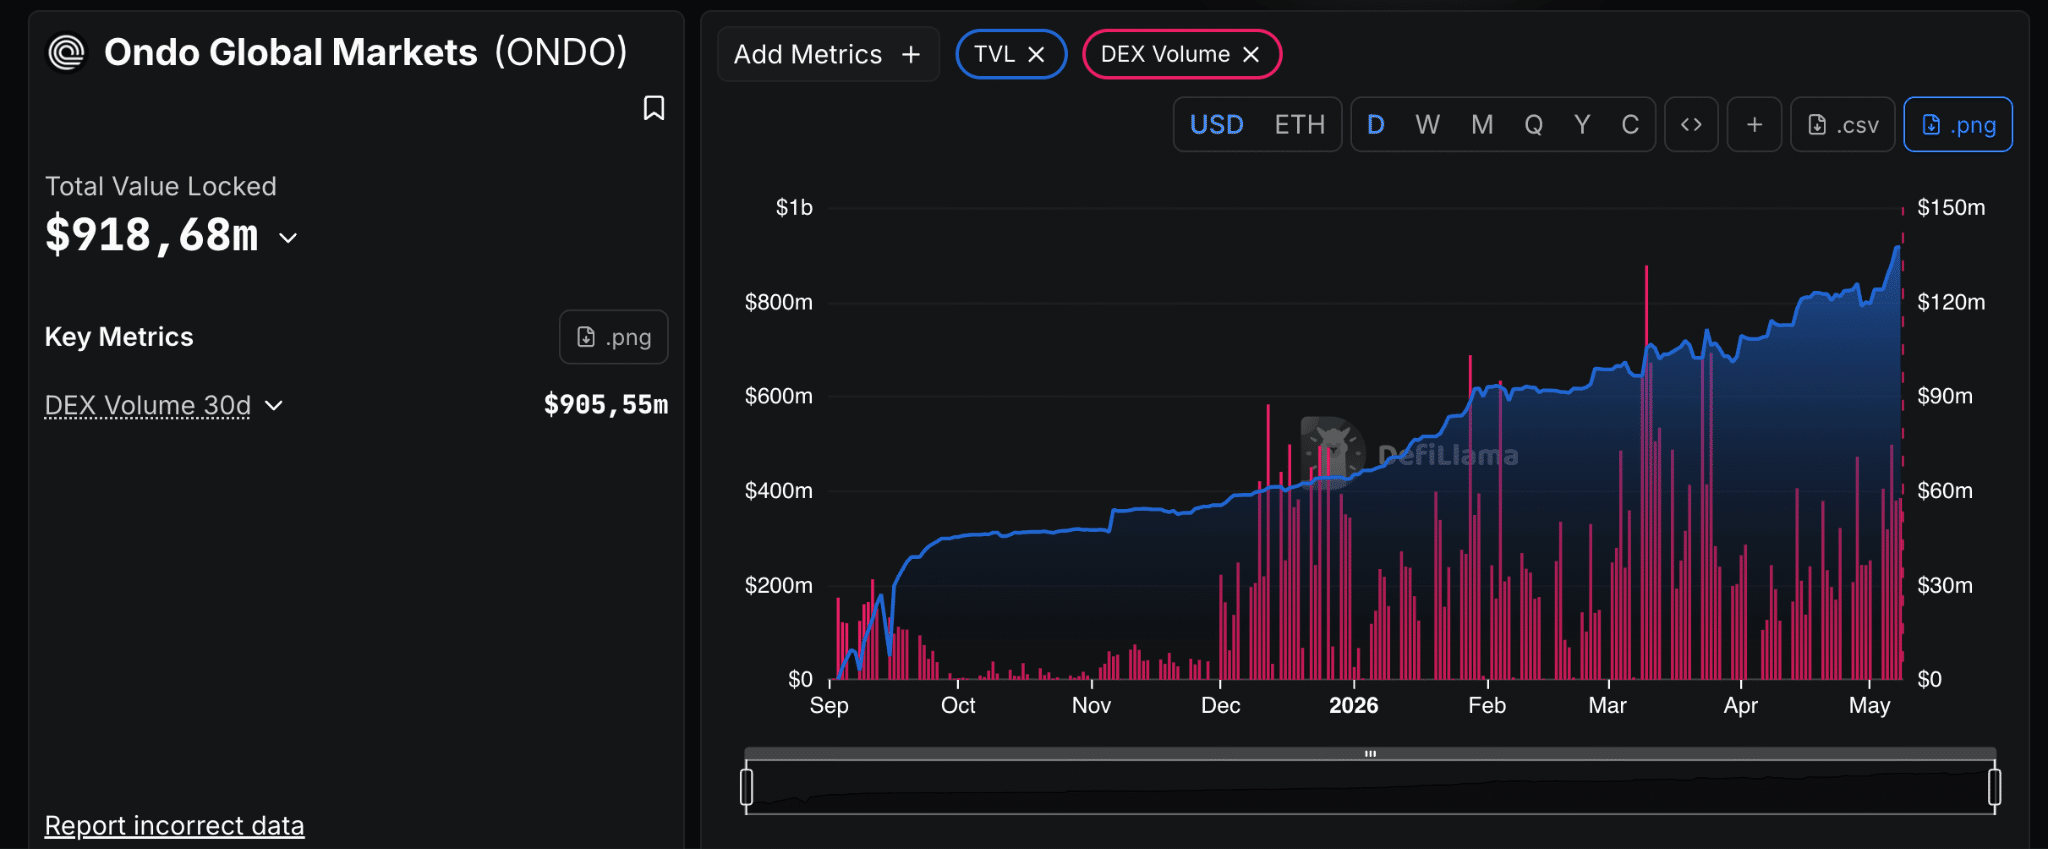Switch chart denomination to ETH
This screenshot has height=849, width=2048.
pyautogui.click(x=1299, y=124)
